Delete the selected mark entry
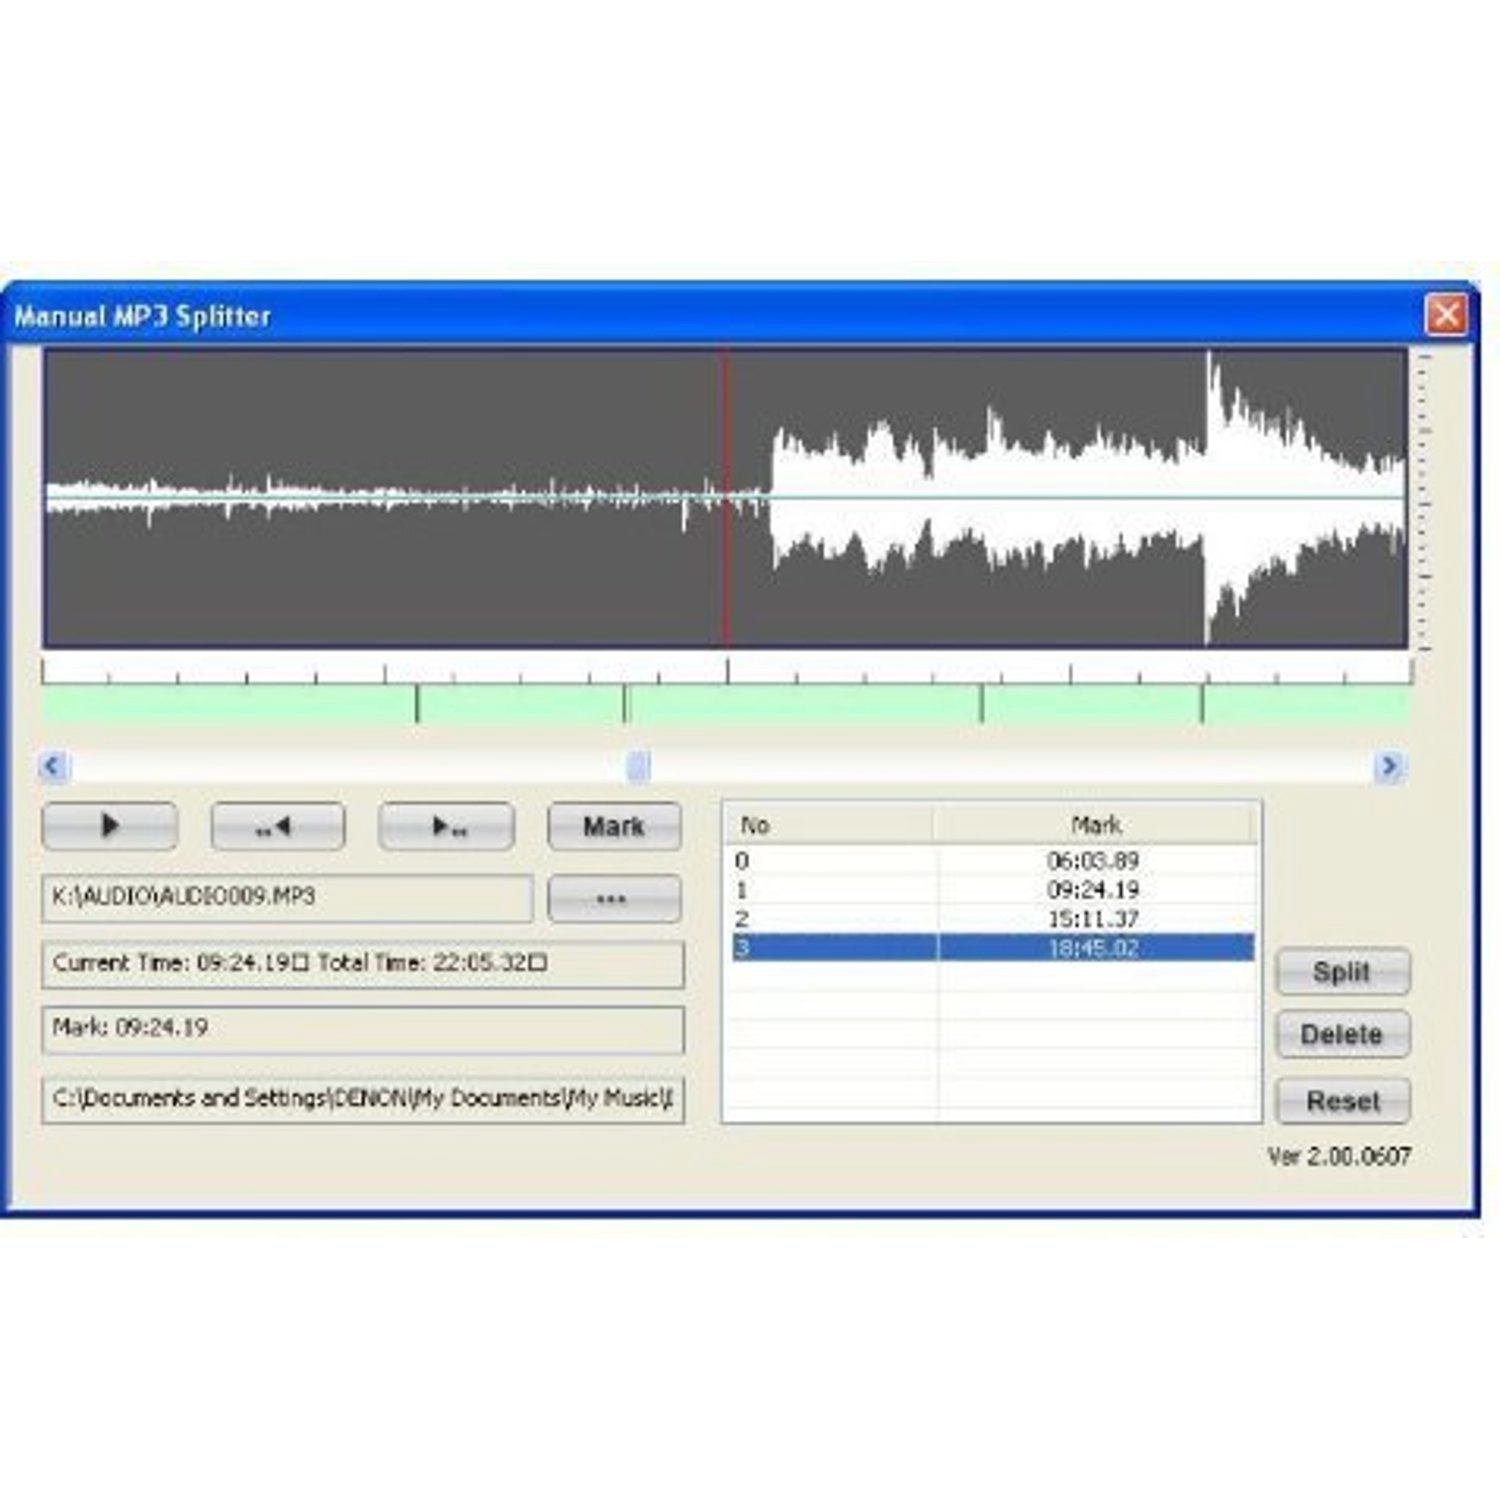This screenshot has height=1500, width=1500. pyautogui.click(x=1342, y=1035)
